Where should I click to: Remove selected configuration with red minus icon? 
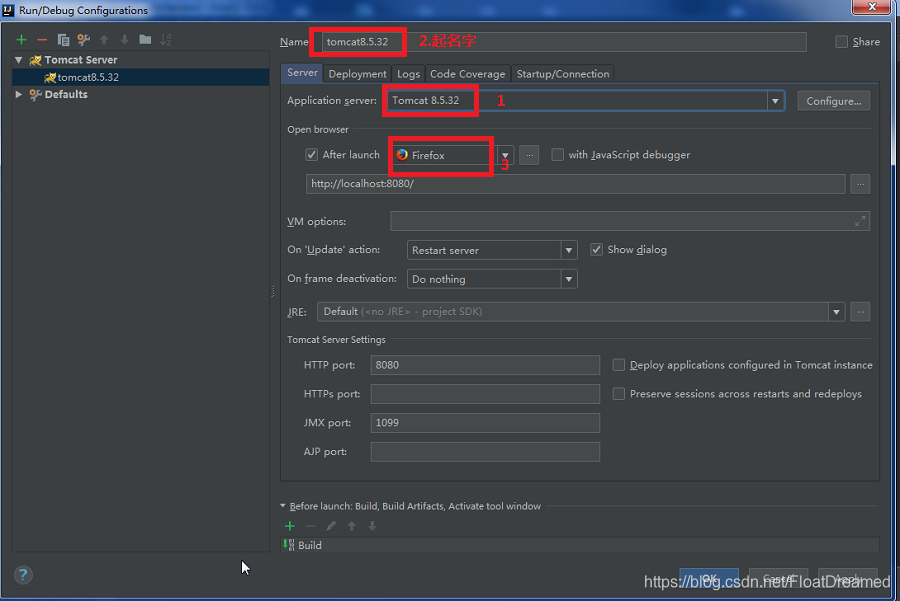(42, 40)
